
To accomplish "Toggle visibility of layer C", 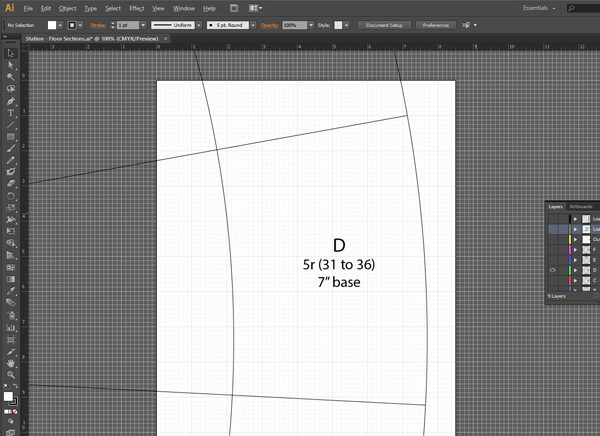I will [x=552, y=281].
